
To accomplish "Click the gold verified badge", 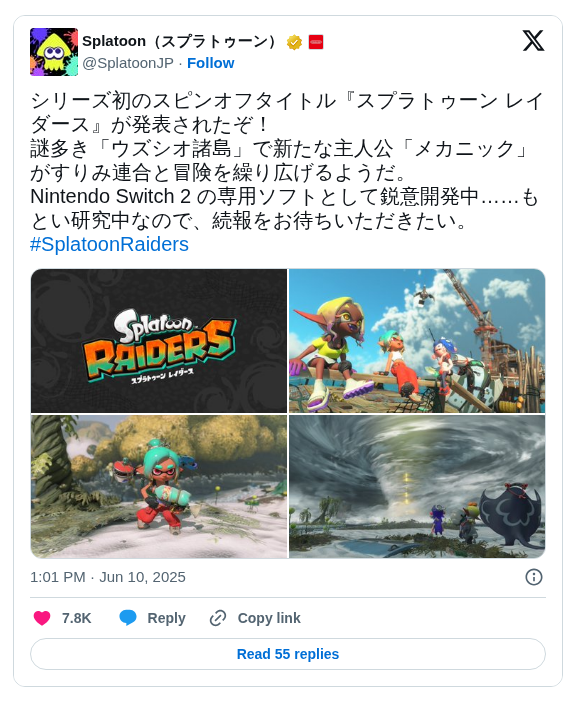I will click(294, 42).
